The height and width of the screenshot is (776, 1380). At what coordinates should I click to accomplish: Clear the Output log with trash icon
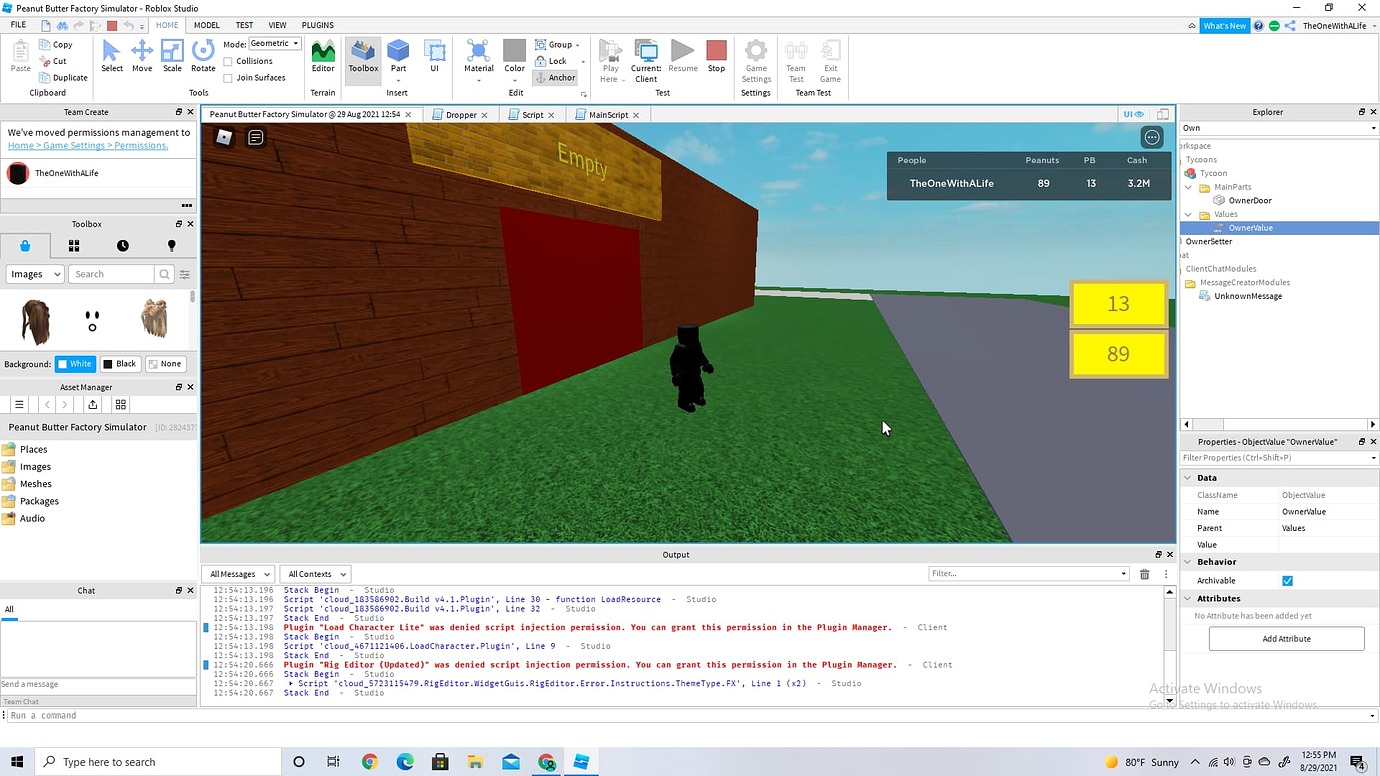[x=1144, y=574]
